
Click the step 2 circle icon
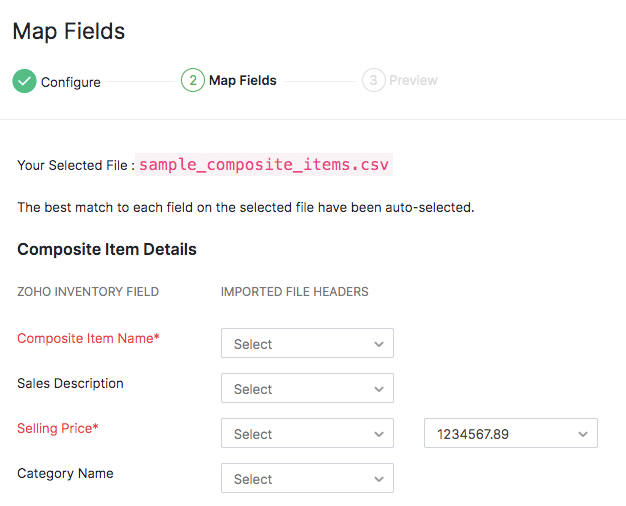point(192,80)
